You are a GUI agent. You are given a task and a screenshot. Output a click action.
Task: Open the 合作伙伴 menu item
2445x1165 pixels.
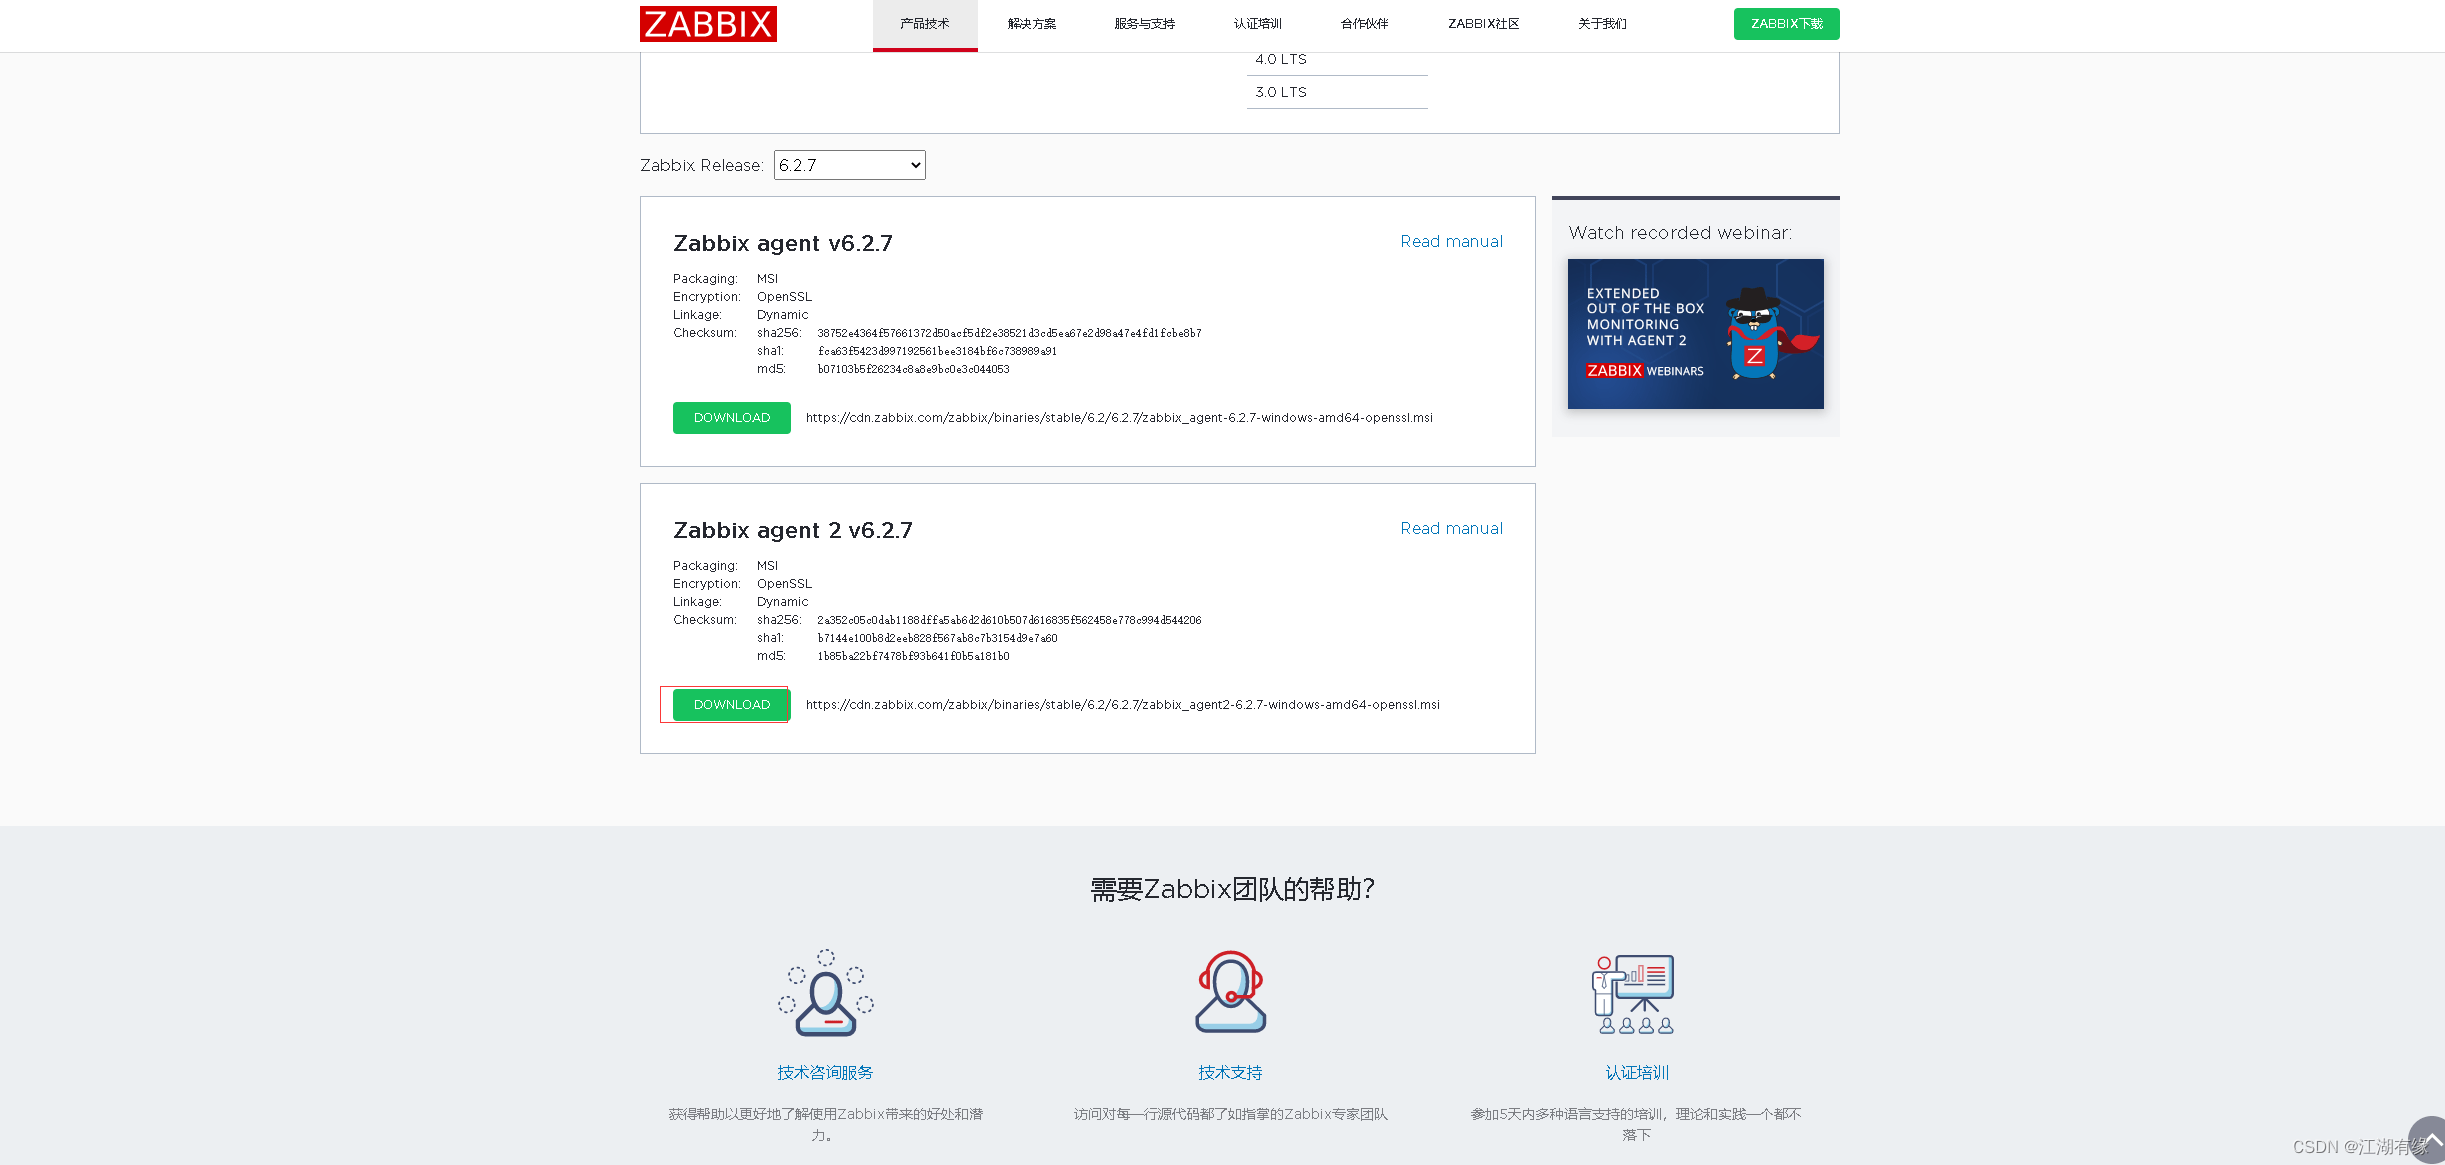click(1365, 24)
